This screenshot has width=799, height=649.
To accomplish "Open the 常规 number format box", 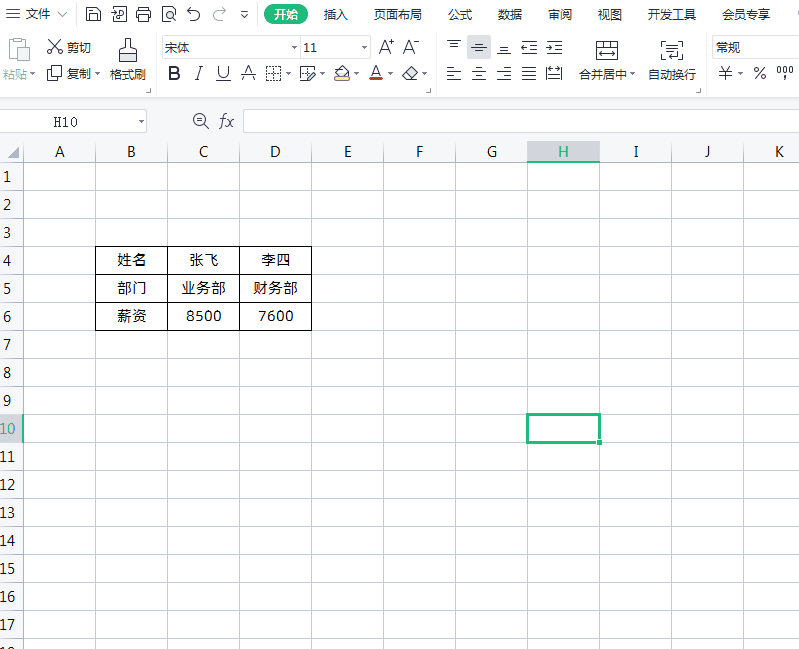I will 755,47.
